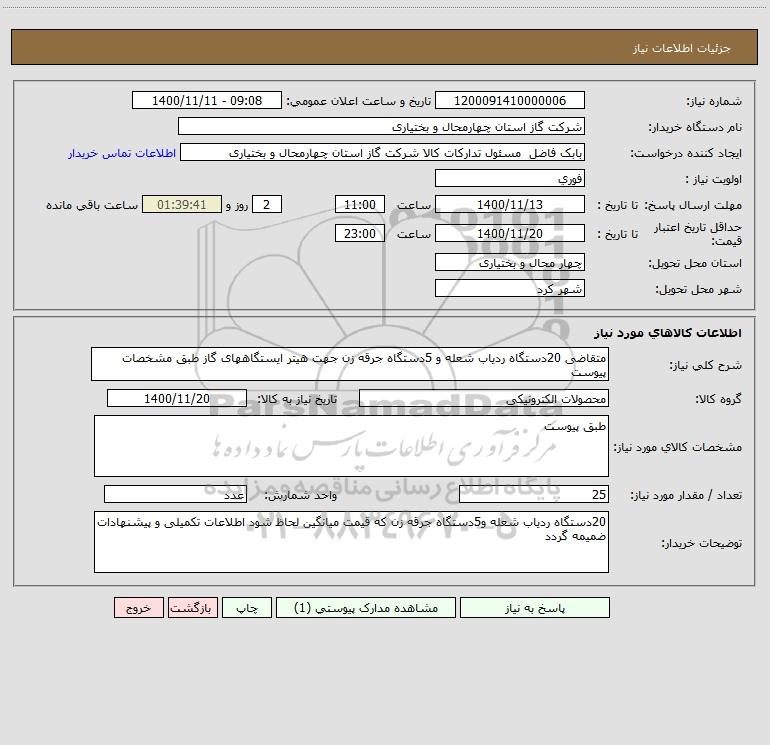Click the خروج exit button

pos(138,607)
